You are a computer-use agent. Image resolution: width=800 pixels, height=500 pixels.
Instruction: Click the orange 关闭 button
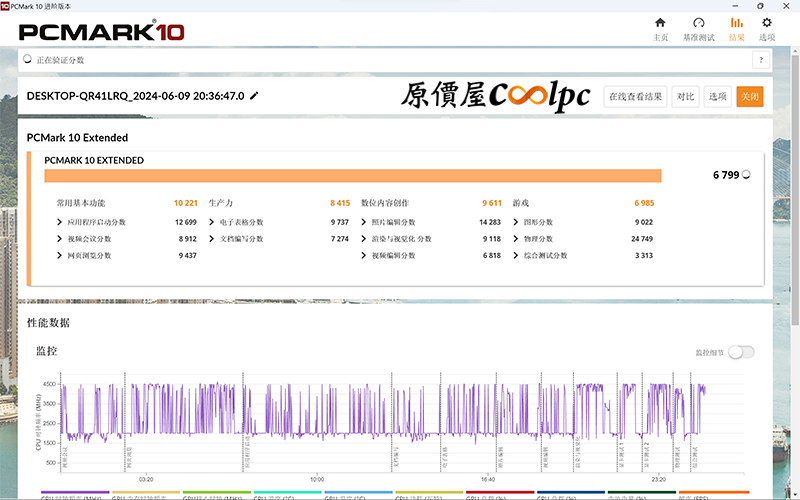(749, 96)
